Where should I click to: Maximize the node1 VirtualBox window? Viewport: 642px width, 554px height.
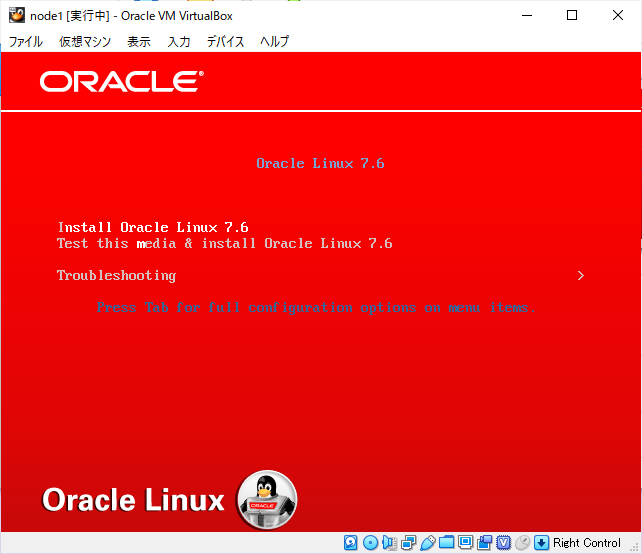pyautogui.click(x=572, y=16)
